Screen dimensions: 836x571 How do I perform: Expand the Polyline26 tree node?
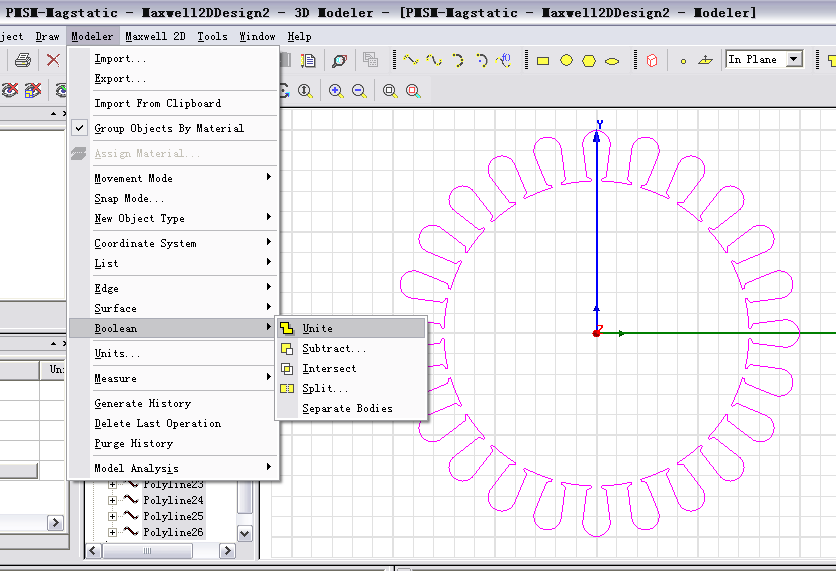pyautogui.click(x=112, y=532)
